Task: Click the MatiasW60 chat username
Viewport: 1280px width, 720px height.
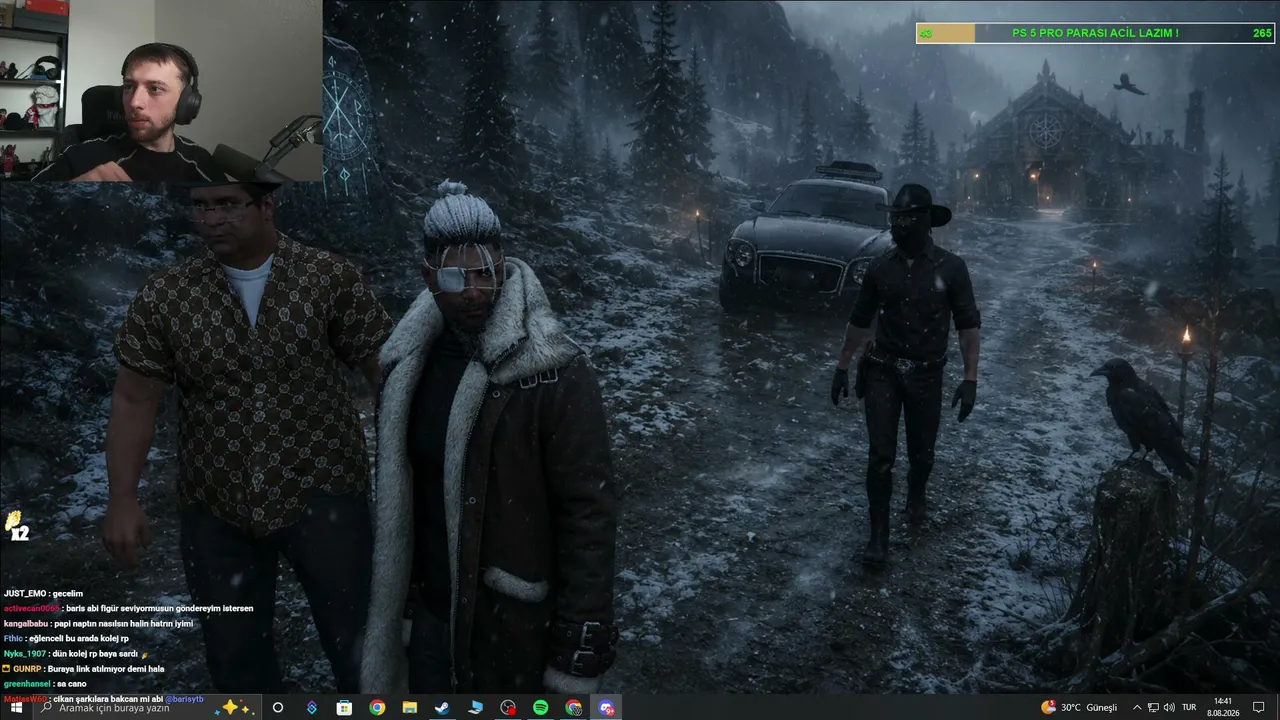Action: [25, 699]
